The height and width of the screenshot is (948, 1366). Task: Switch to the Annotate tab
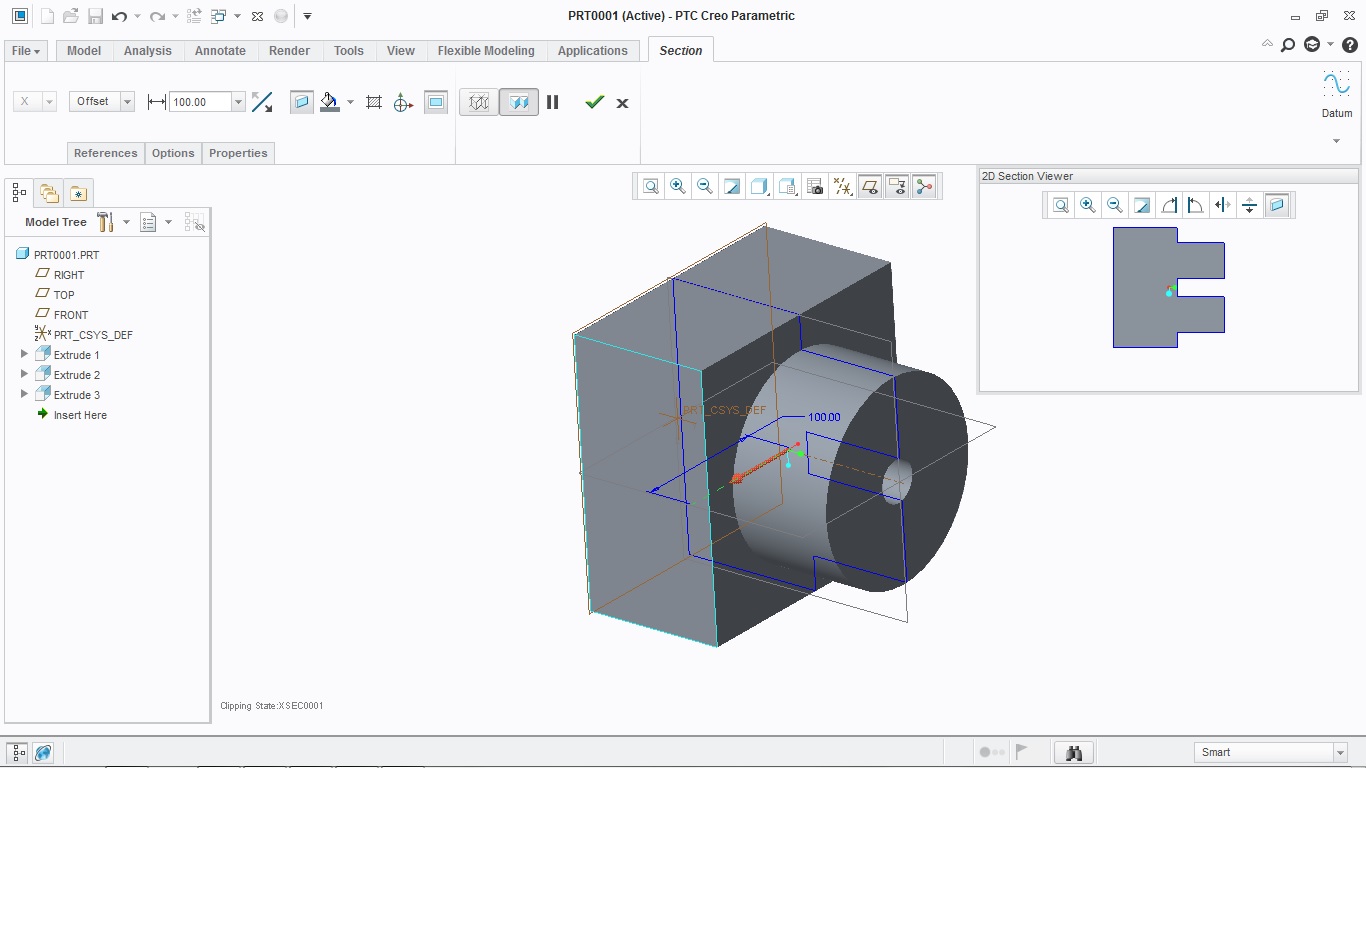(x=220, y=51)
